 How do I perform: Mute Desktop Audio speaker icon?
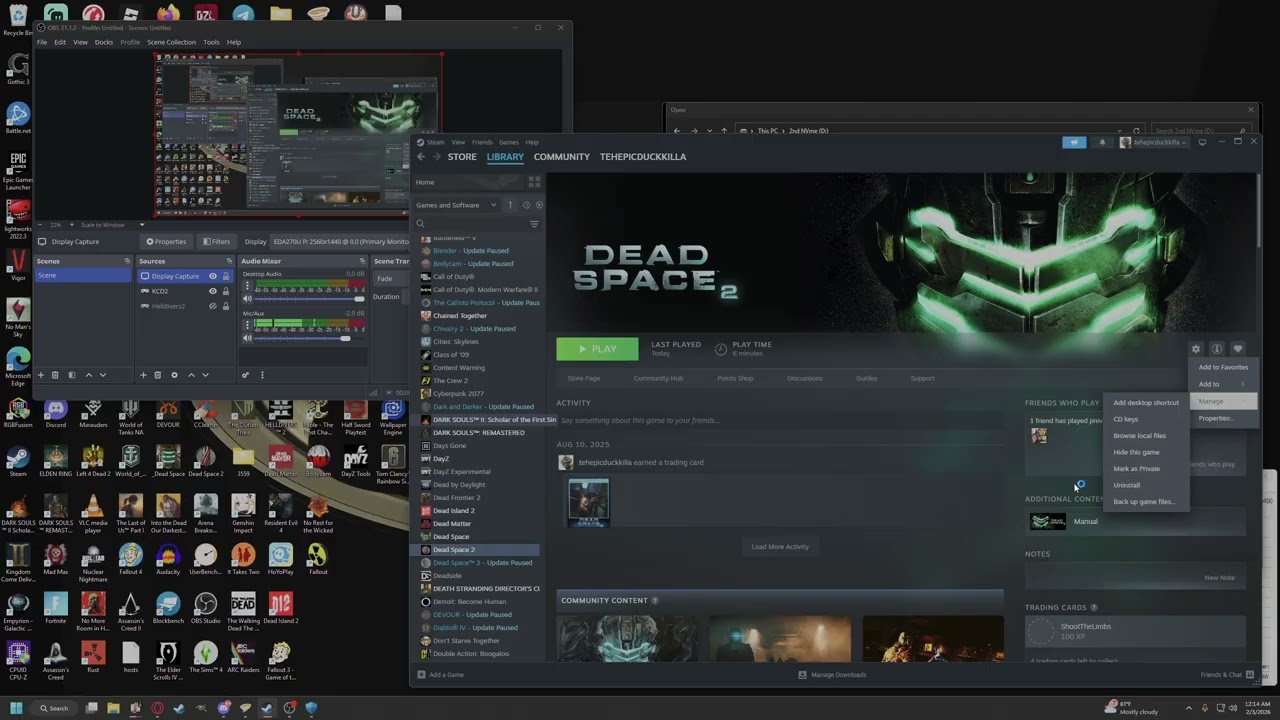click(x=247, y=299)
